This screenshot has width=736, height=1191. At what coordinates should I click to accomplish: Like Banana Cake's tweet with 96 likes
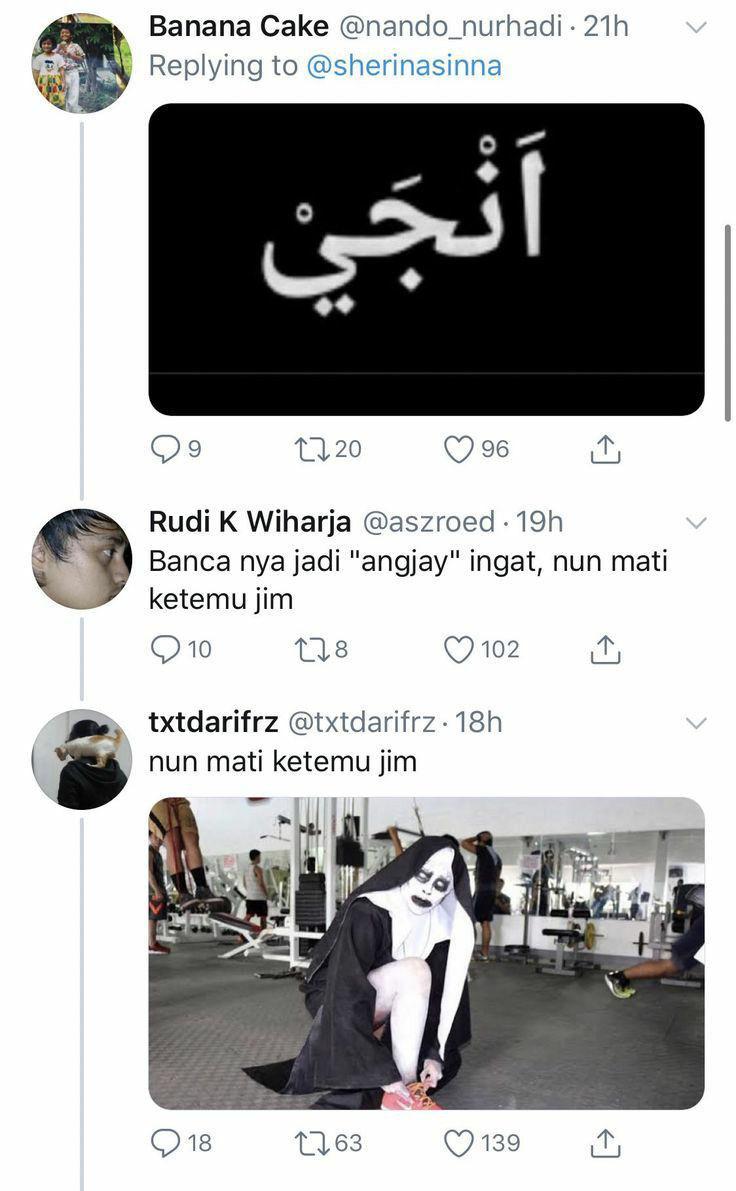point(458,449)
